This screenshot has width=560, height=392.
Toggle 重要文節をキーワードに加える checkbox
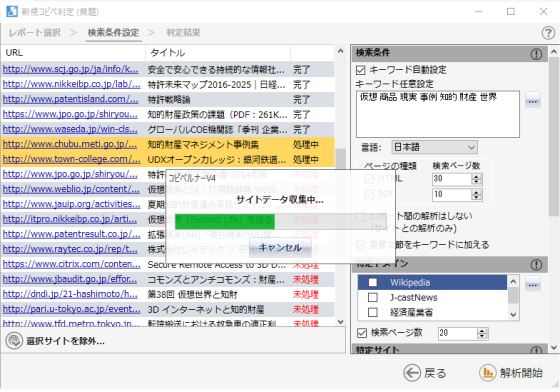click(361, 245)
